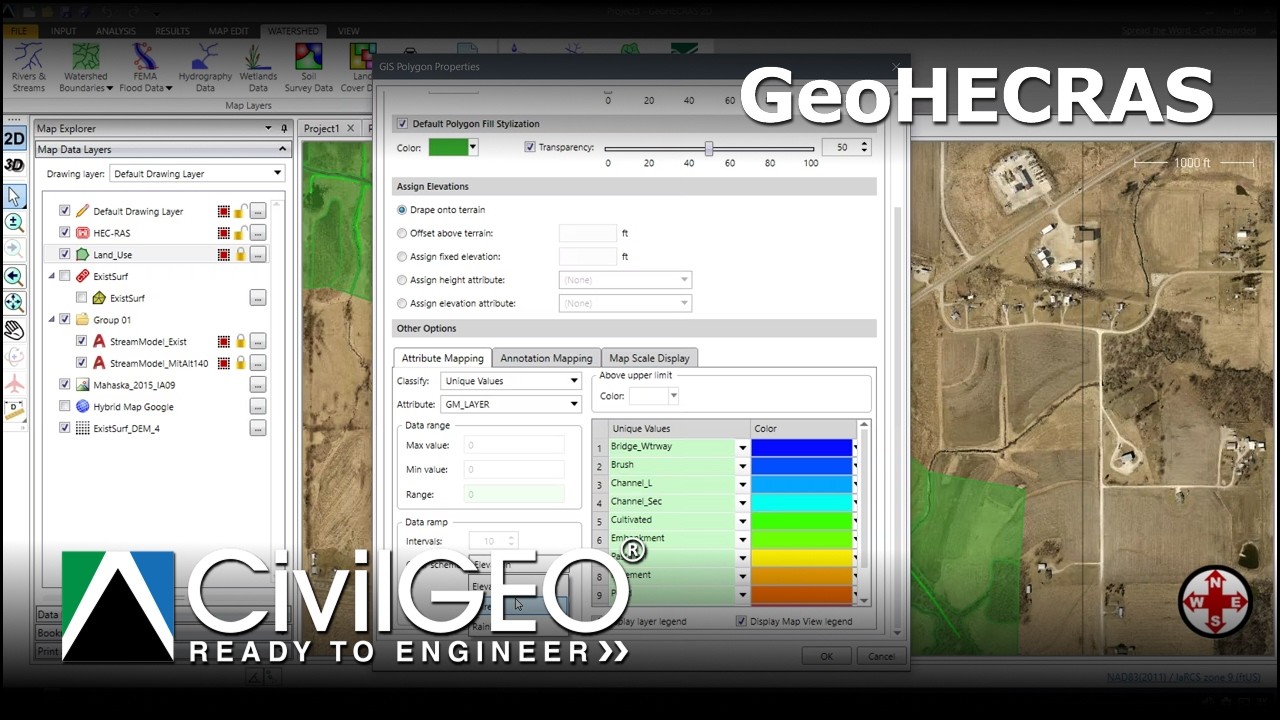Click the Zoom Previous left-arrow magnifier
Viewport: 1280px width, 720px height.
coord(14,276)
